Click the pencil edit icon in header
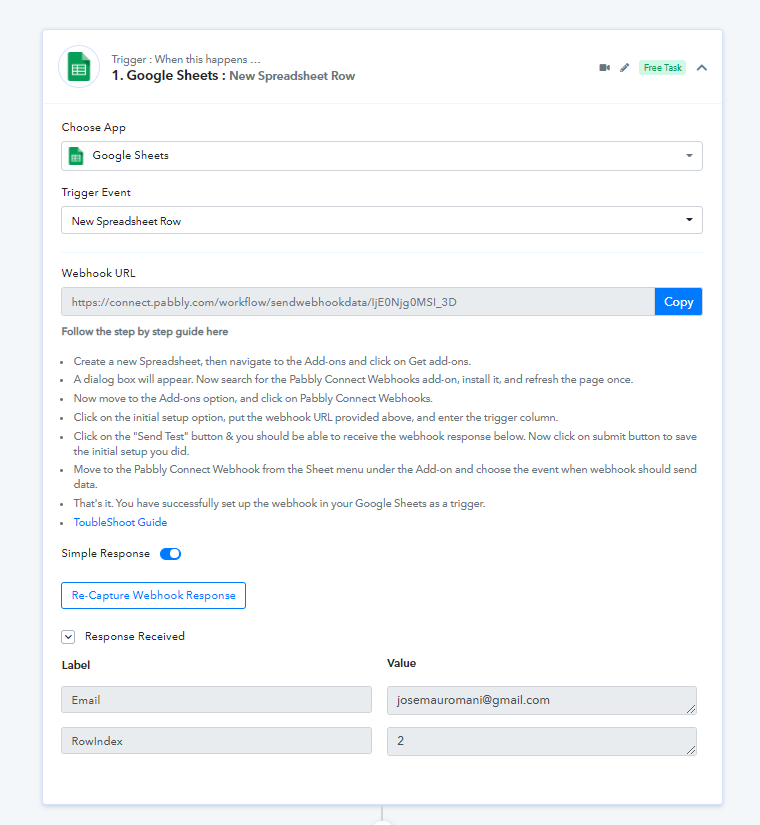 click(x=624, y=67)
